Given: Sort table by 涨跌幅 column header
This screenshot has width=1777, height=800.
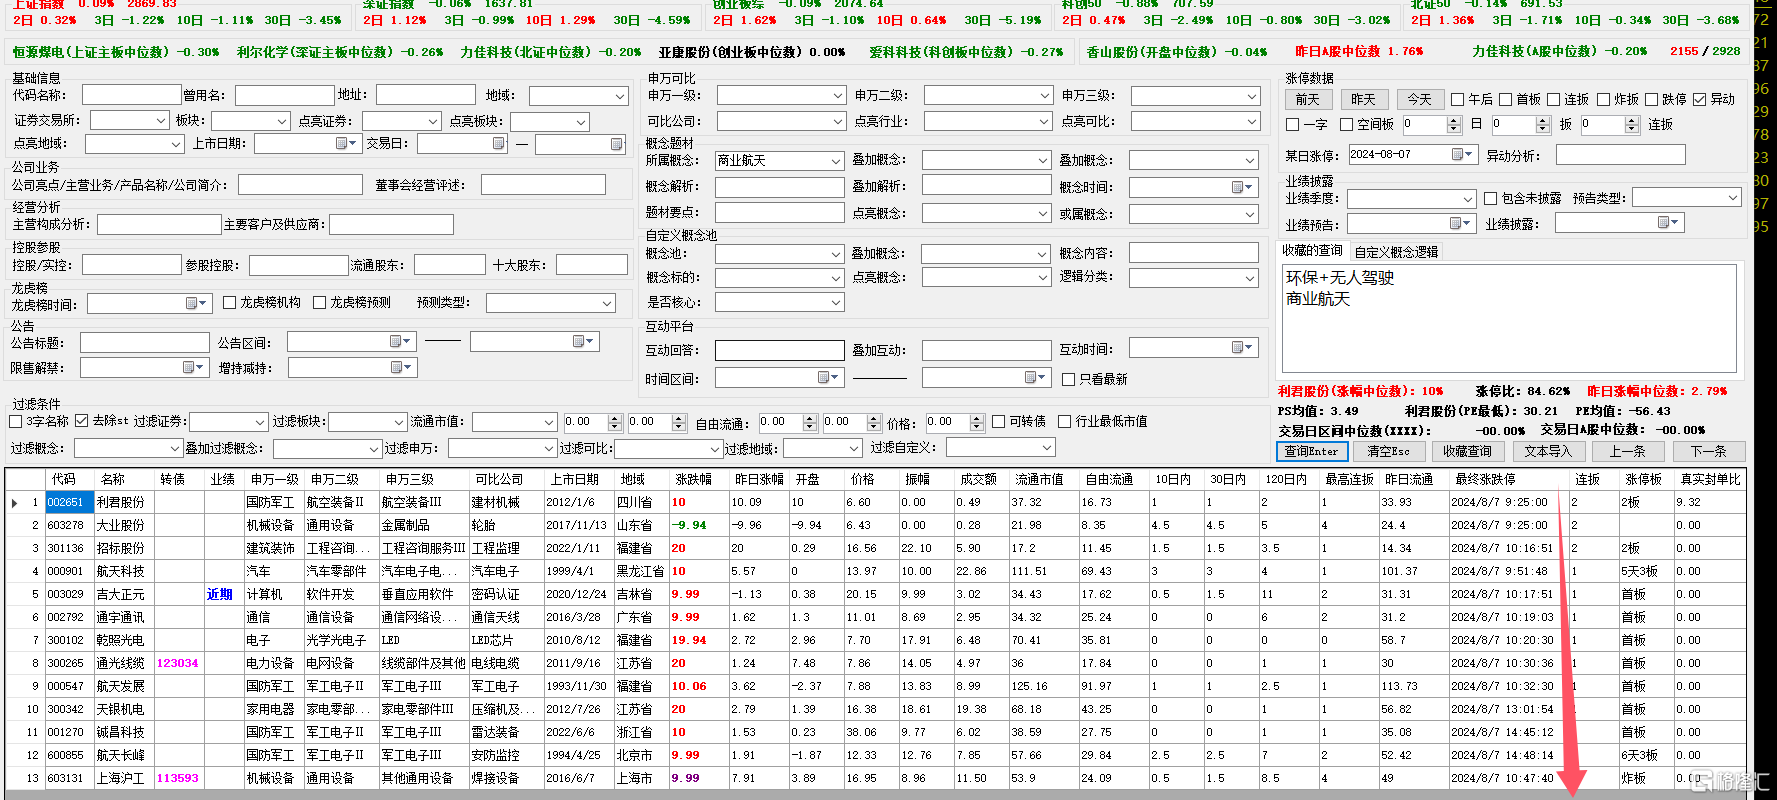Looking at the screenshot, I should 693,479.
